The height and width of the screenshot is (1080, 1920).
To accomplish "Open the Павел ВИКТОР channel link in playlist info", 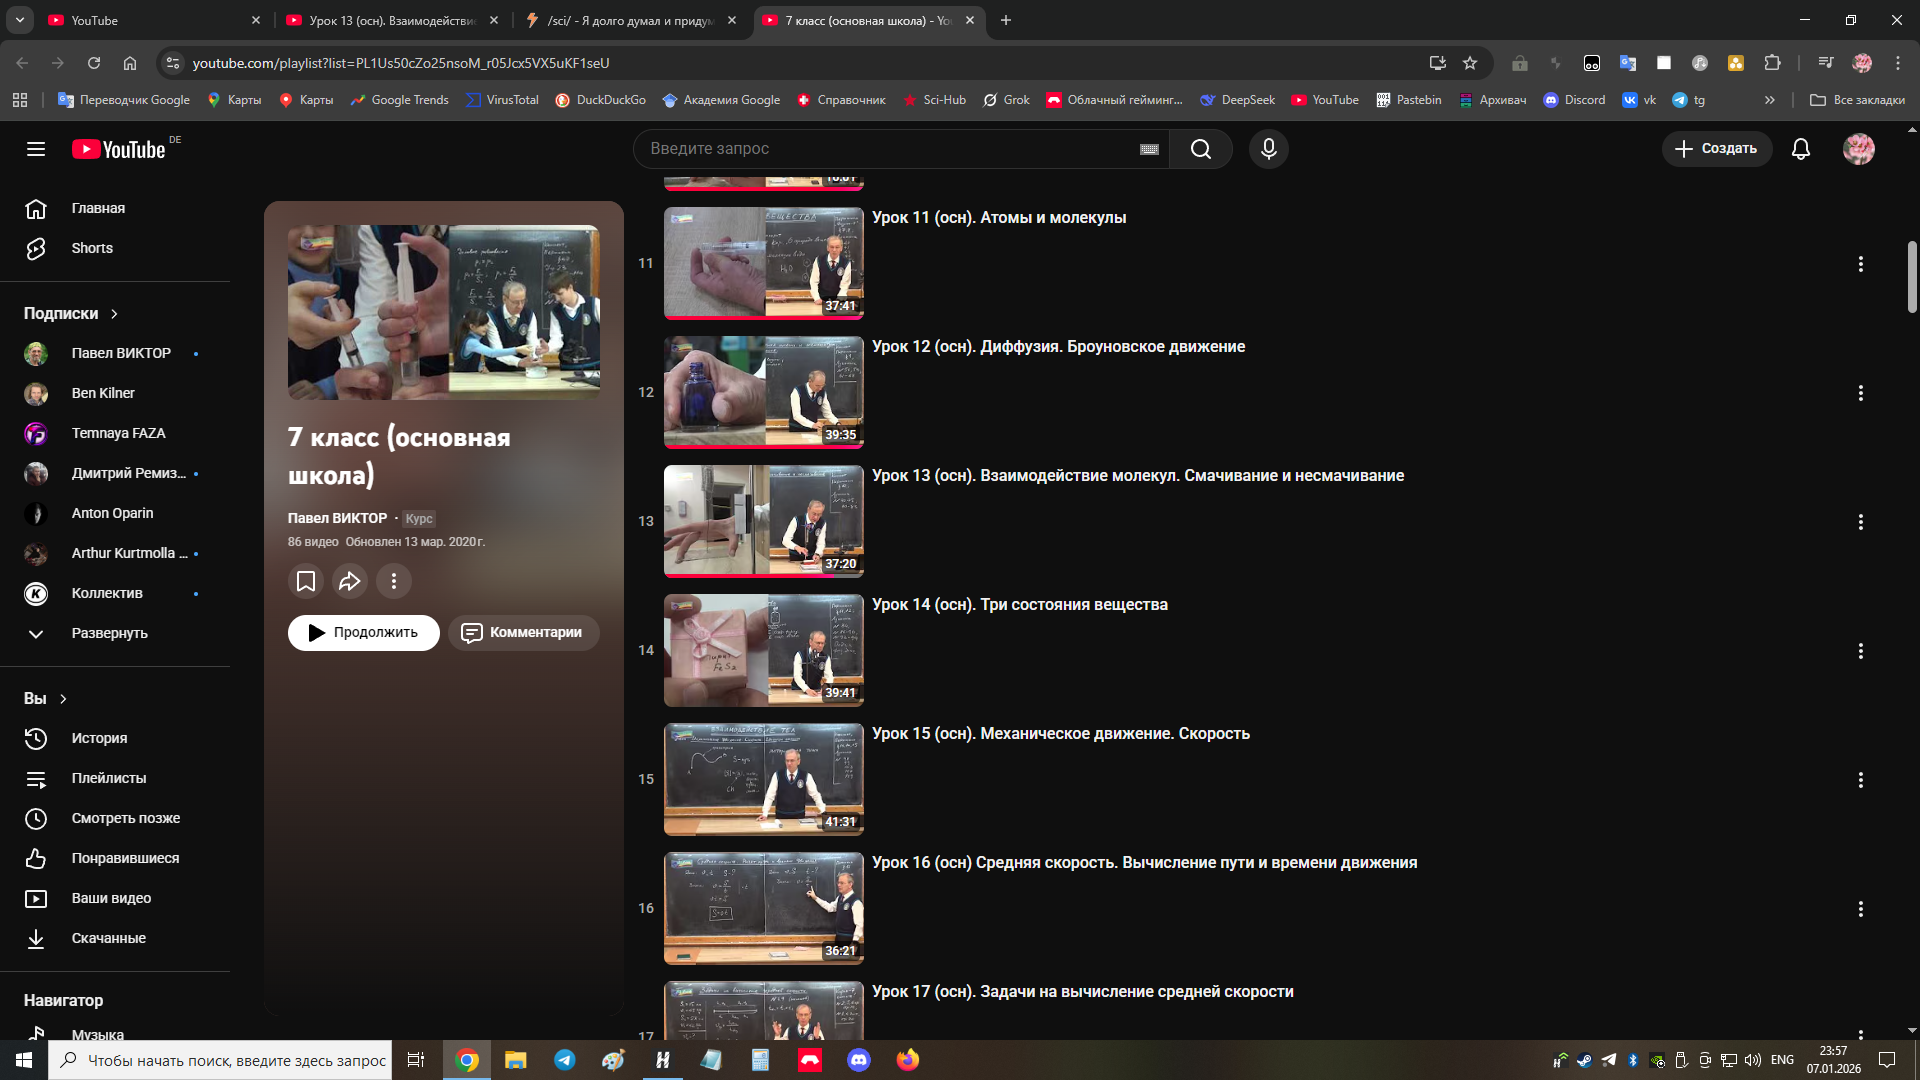I will (337, 518).
